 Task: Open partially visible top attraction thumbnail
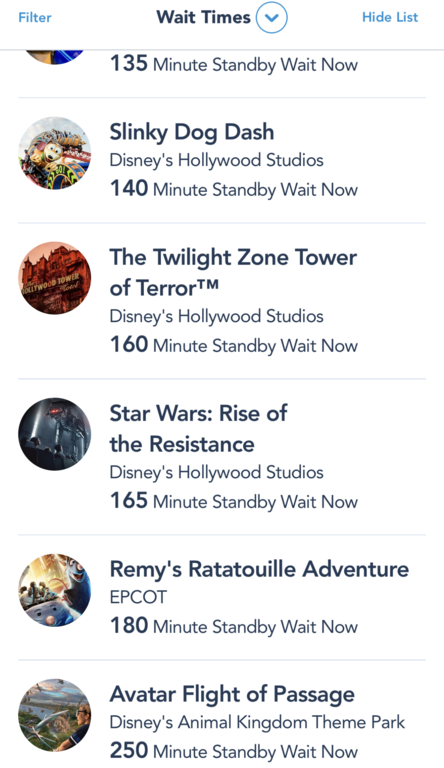click(55, 57)
